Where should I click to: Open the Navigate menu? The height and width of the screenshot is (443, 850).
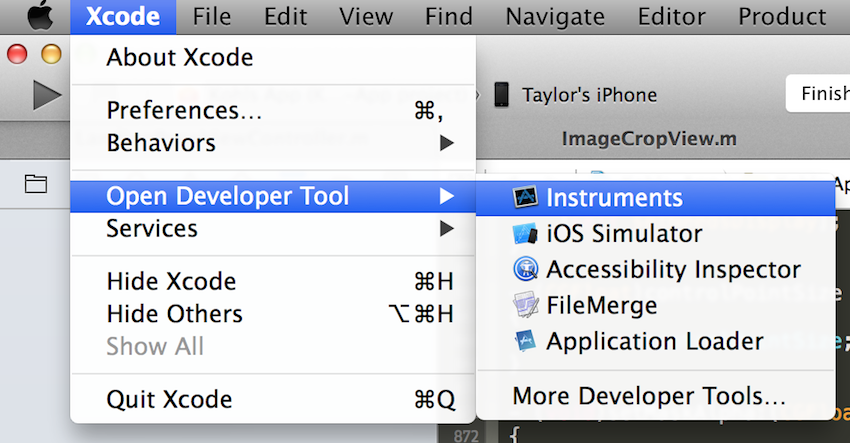click(x=555, y=17)
